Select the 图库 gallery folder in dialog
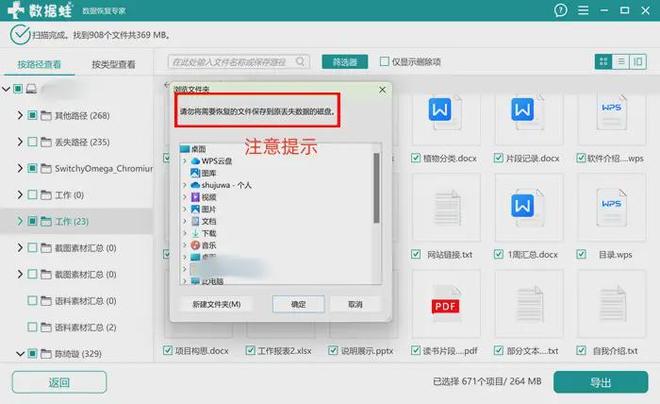Image resolution: width=660 pixels, height=404 pixels. [x=208, y=172]
